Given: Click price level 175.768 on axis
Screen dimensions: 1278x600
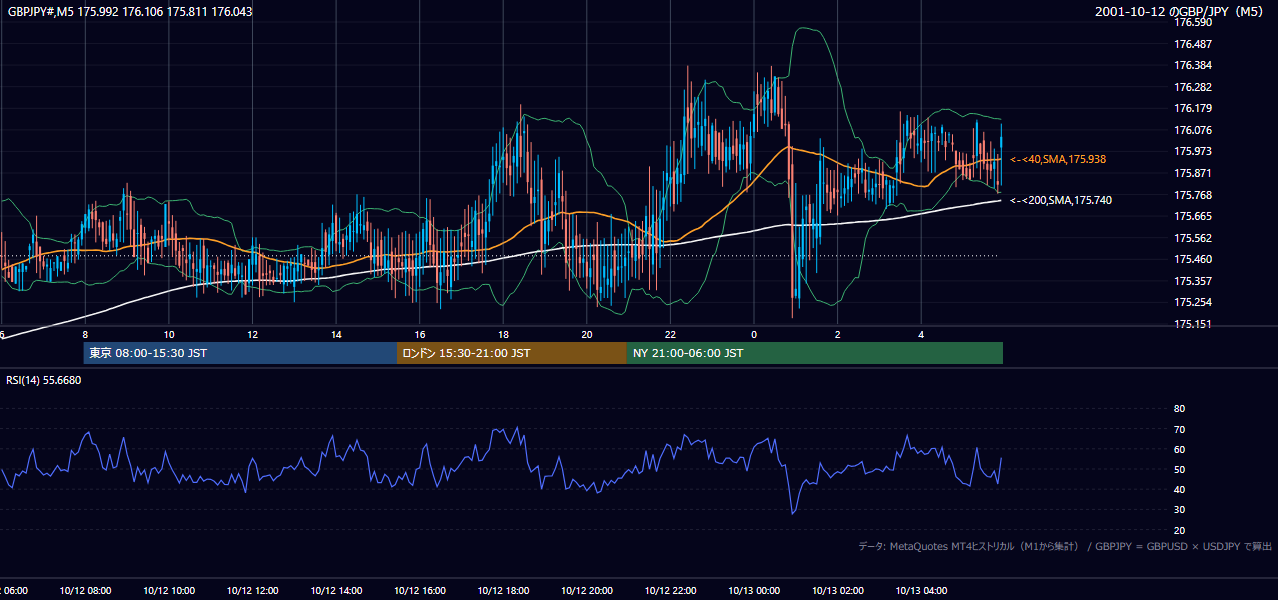Looking at the screenshot, I should (1192, 195).
